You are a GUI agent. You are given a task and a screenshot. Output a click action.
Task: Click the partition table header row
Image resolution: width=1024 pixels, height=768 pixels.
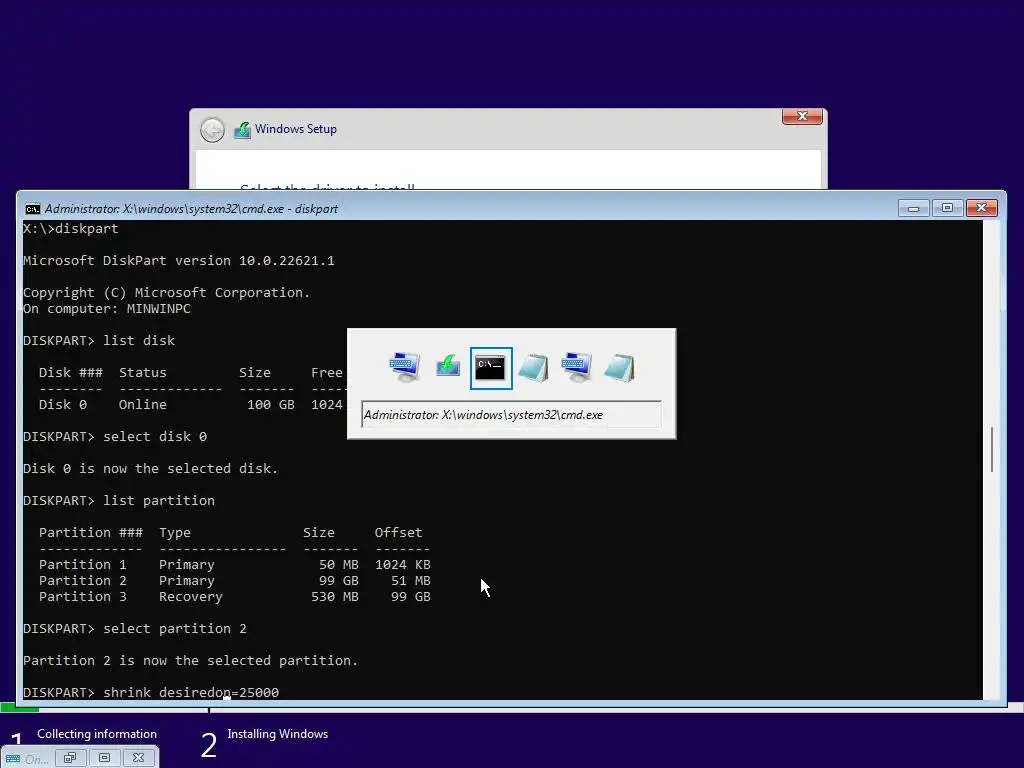click(231, 532)
